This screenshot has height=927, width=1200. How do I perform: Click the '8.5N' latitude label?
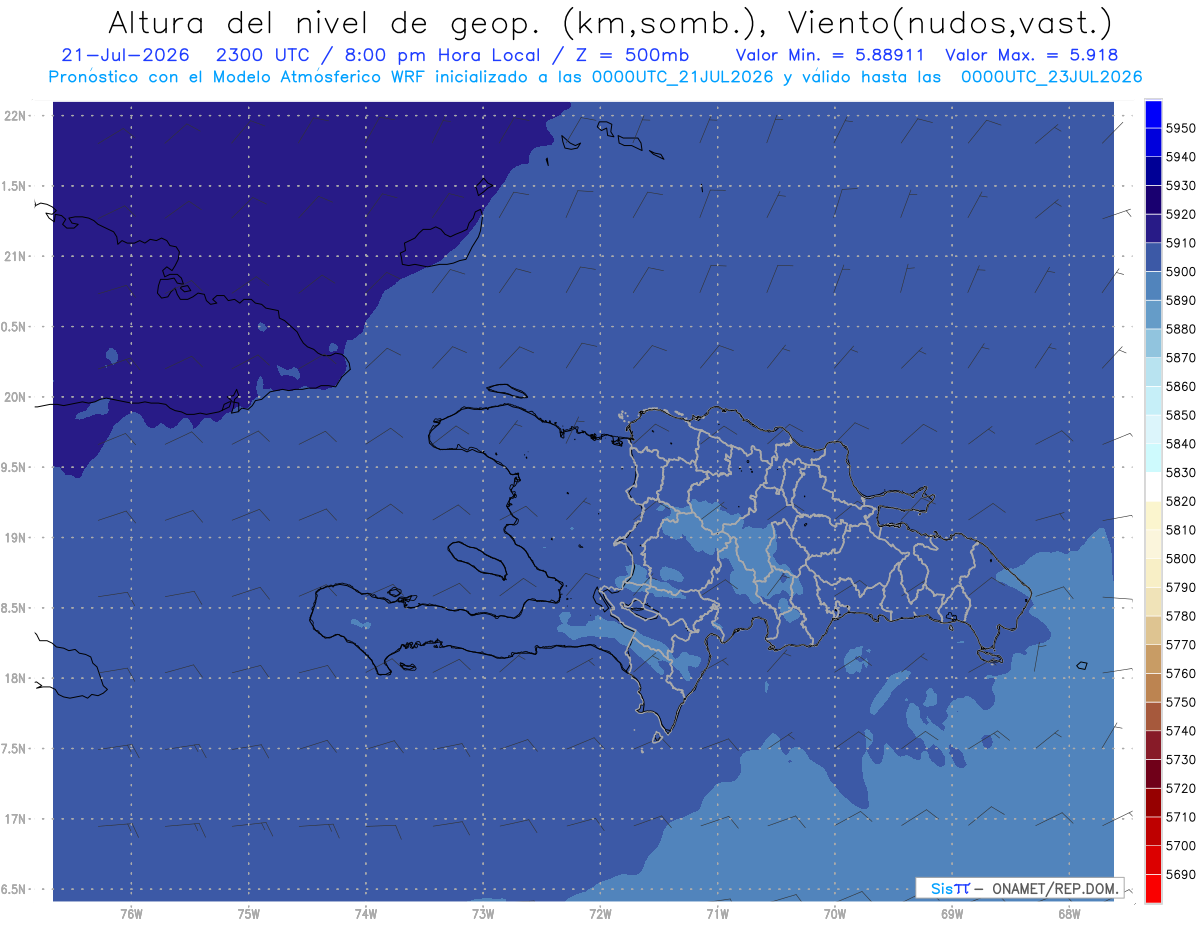pos(15,608)
